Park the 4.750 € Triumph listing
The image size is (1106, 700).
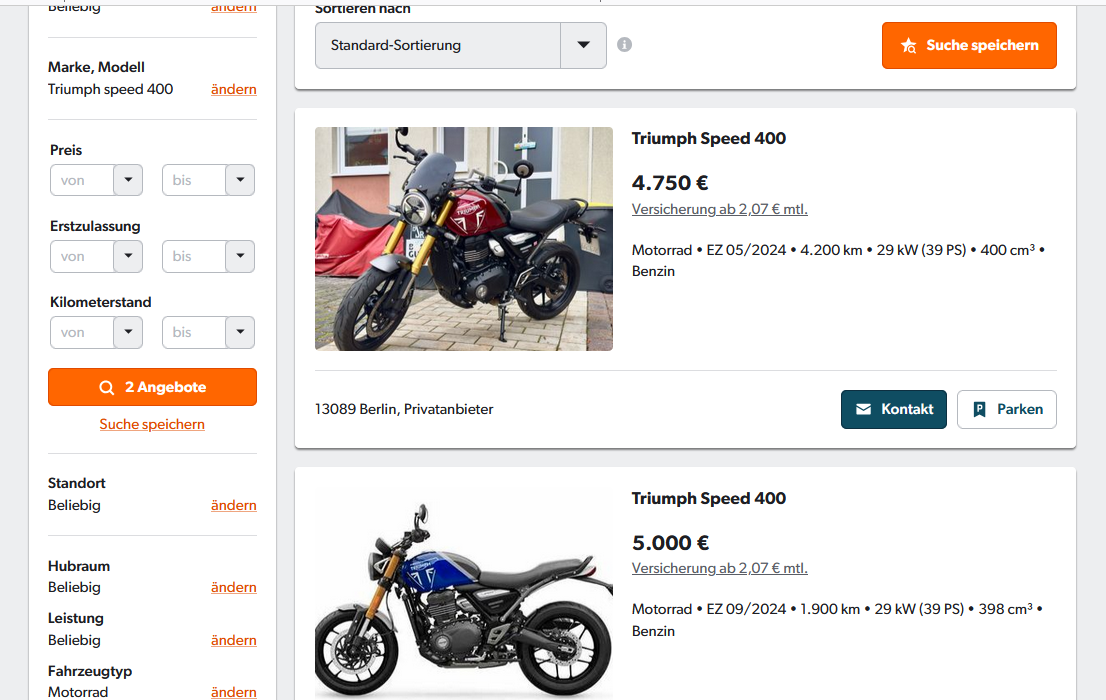[1006, 409]
